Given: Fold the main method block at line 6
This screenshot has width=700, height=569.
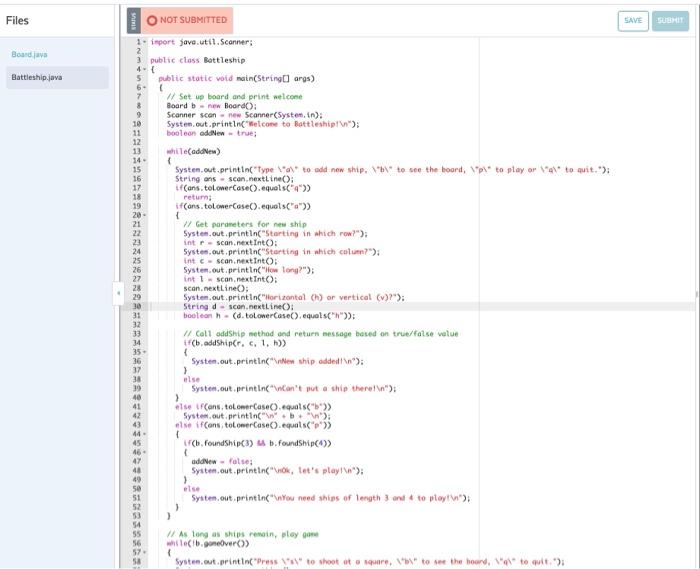Looking at the screenshot, I should (145, 87).
